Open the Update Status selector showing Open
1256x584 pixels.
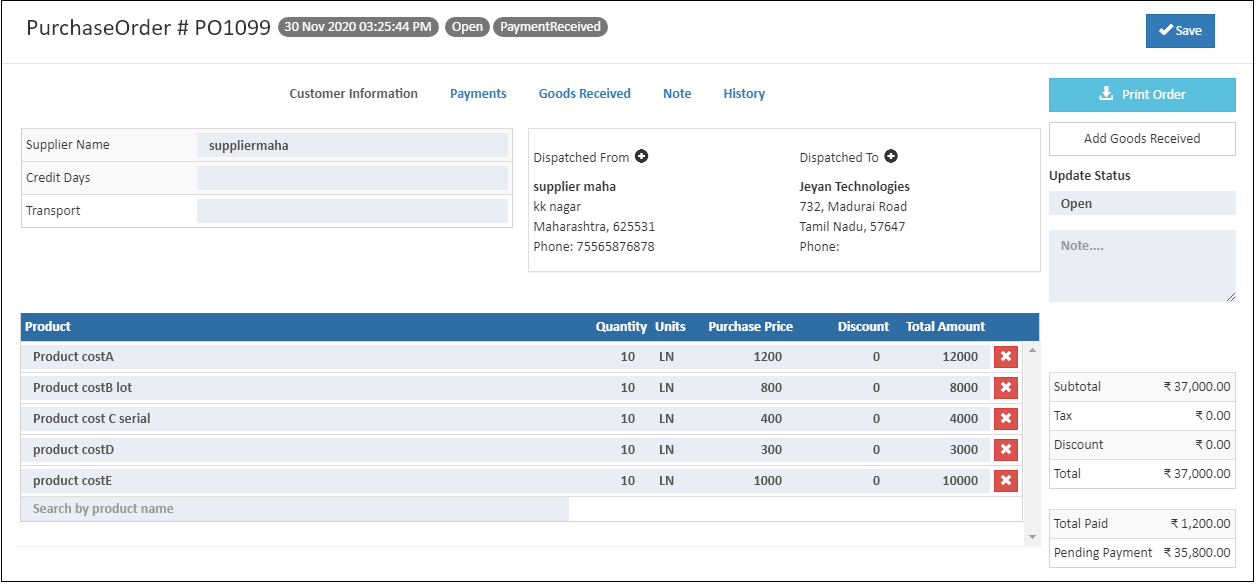click(x=1142, y=203)
